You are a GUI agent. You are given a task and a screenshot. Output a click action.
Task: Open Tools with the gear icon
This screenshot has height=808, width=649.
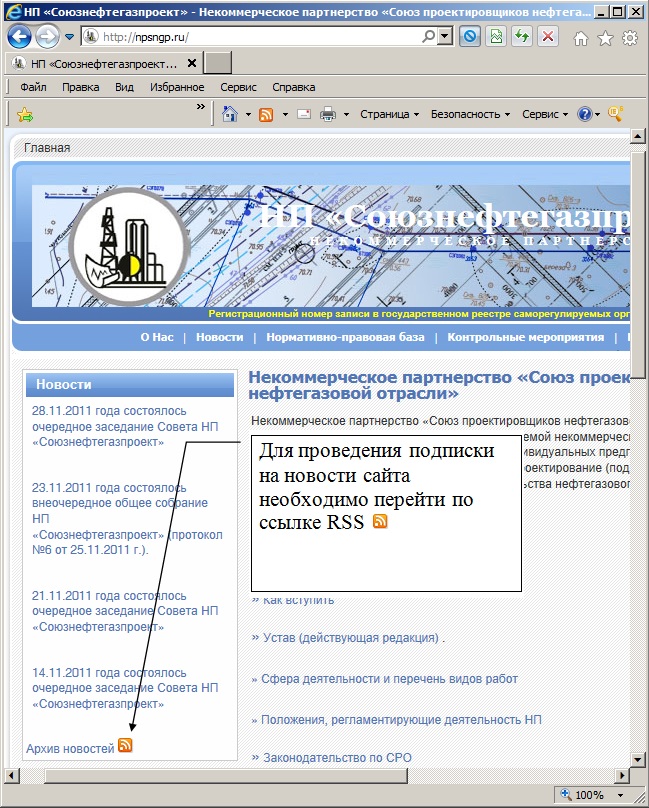click(630, 38)
